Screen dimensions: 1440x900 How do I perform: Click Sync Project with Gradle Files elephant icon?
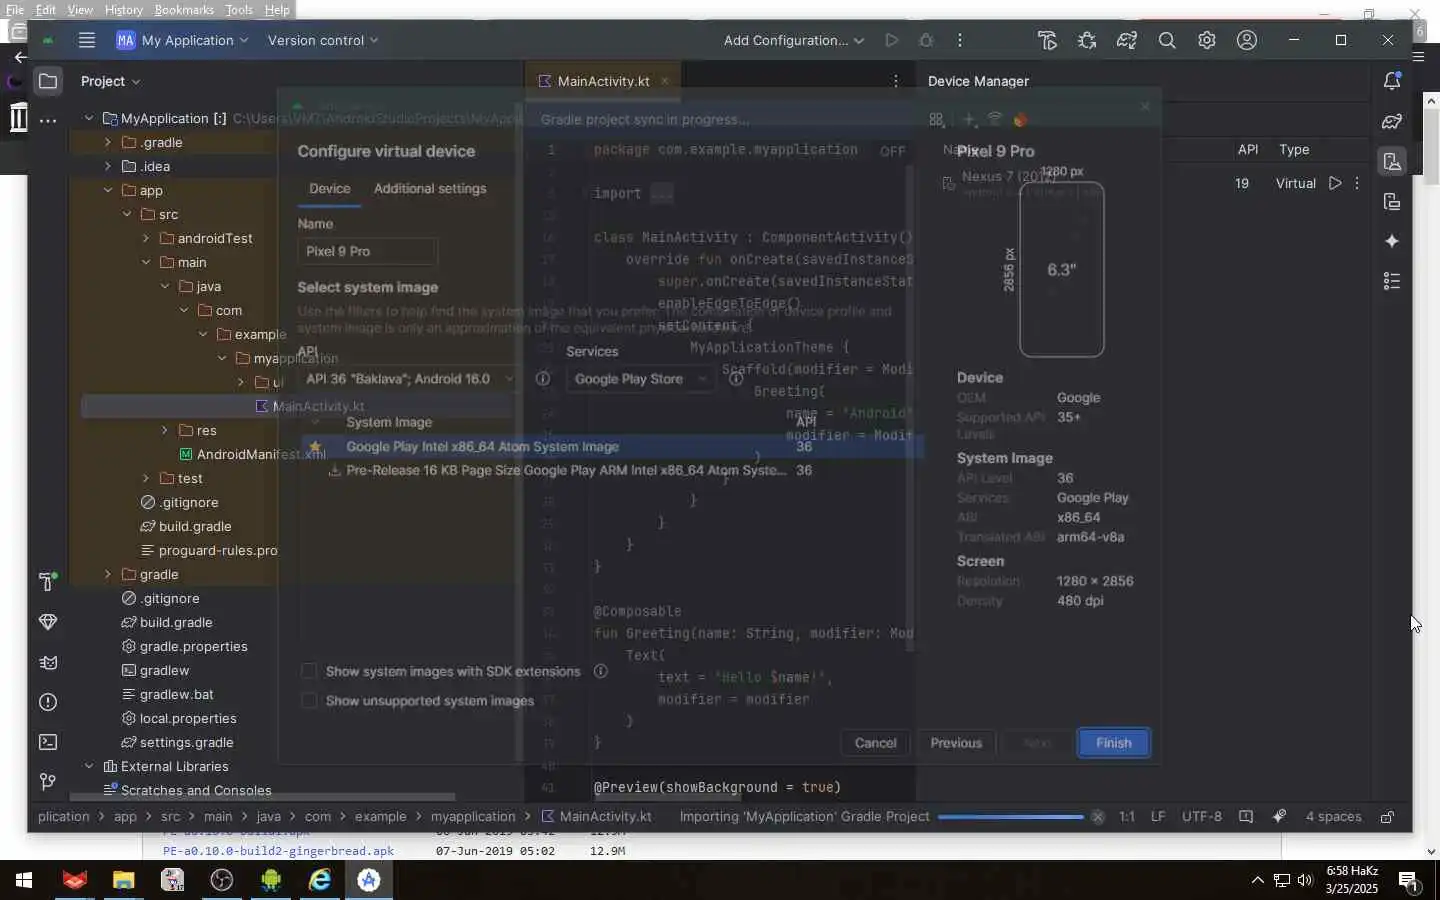(x=1127, y=40)
